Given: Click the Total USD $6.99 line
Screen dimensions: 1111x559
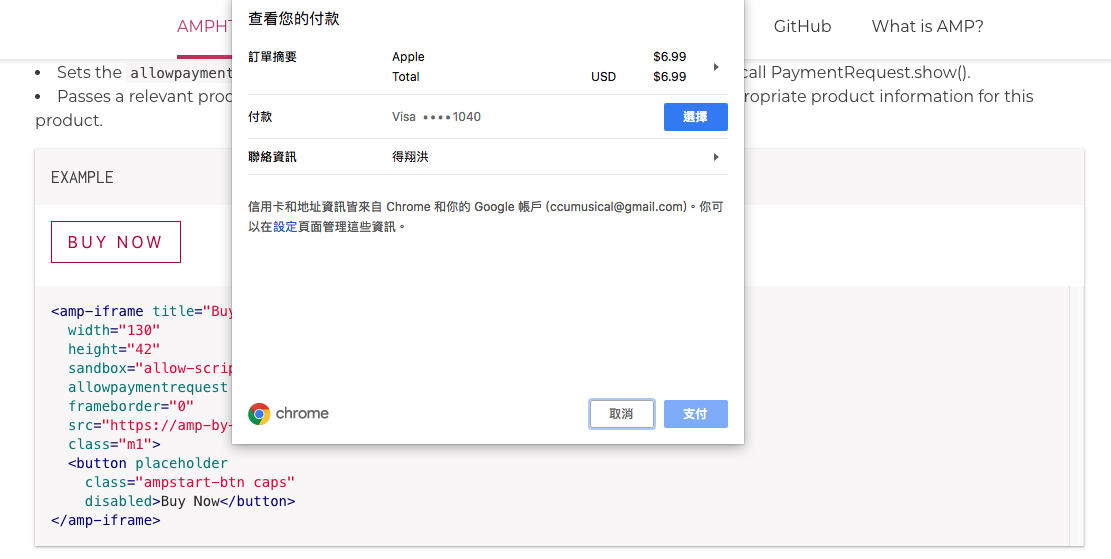Looking at the screenshot, I should [x=538, y=77].
